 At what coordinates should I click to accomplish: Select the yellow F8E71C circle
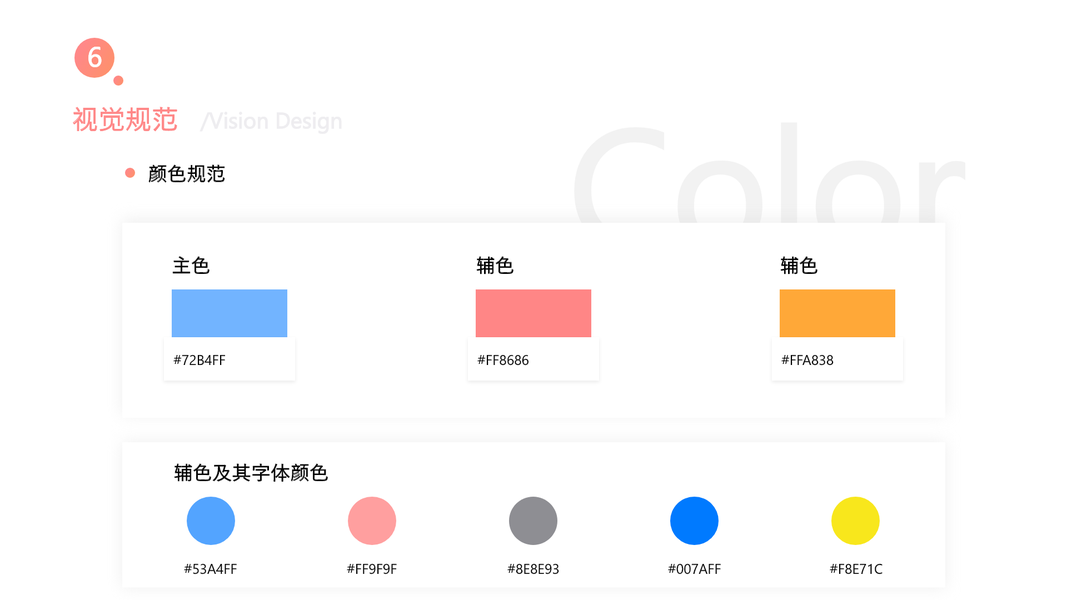tap(855, 521)
